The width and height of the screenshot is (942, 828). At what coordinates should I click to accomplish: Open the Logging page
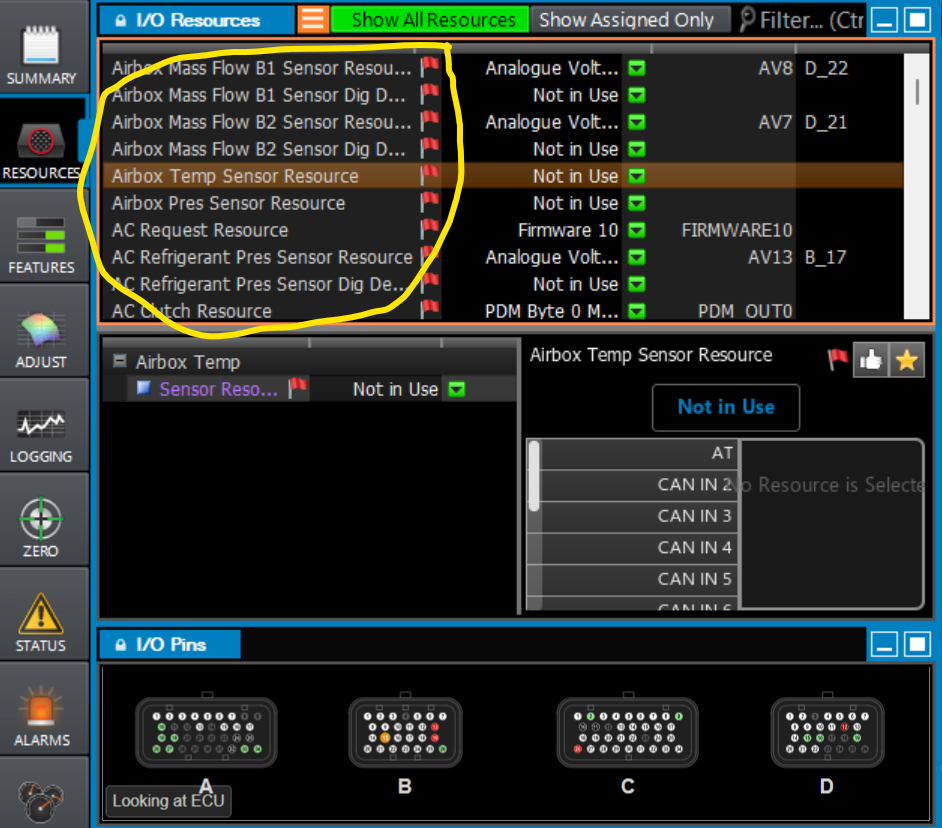coord(41,435)
